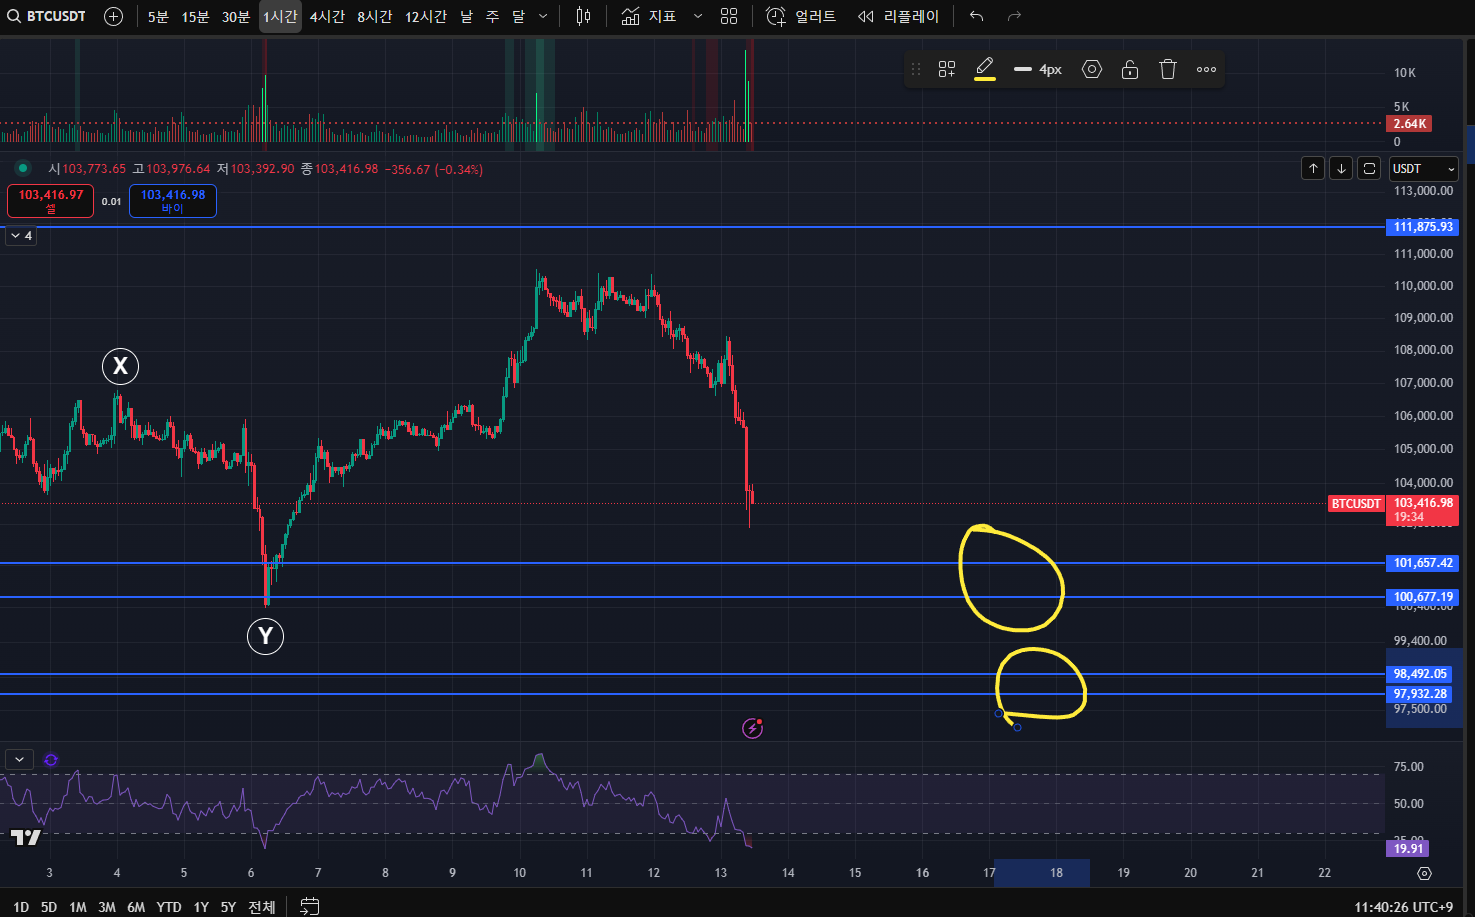Open the layout grid selector
This screenshot has height=917, width=1475.
tap(729, 16)
